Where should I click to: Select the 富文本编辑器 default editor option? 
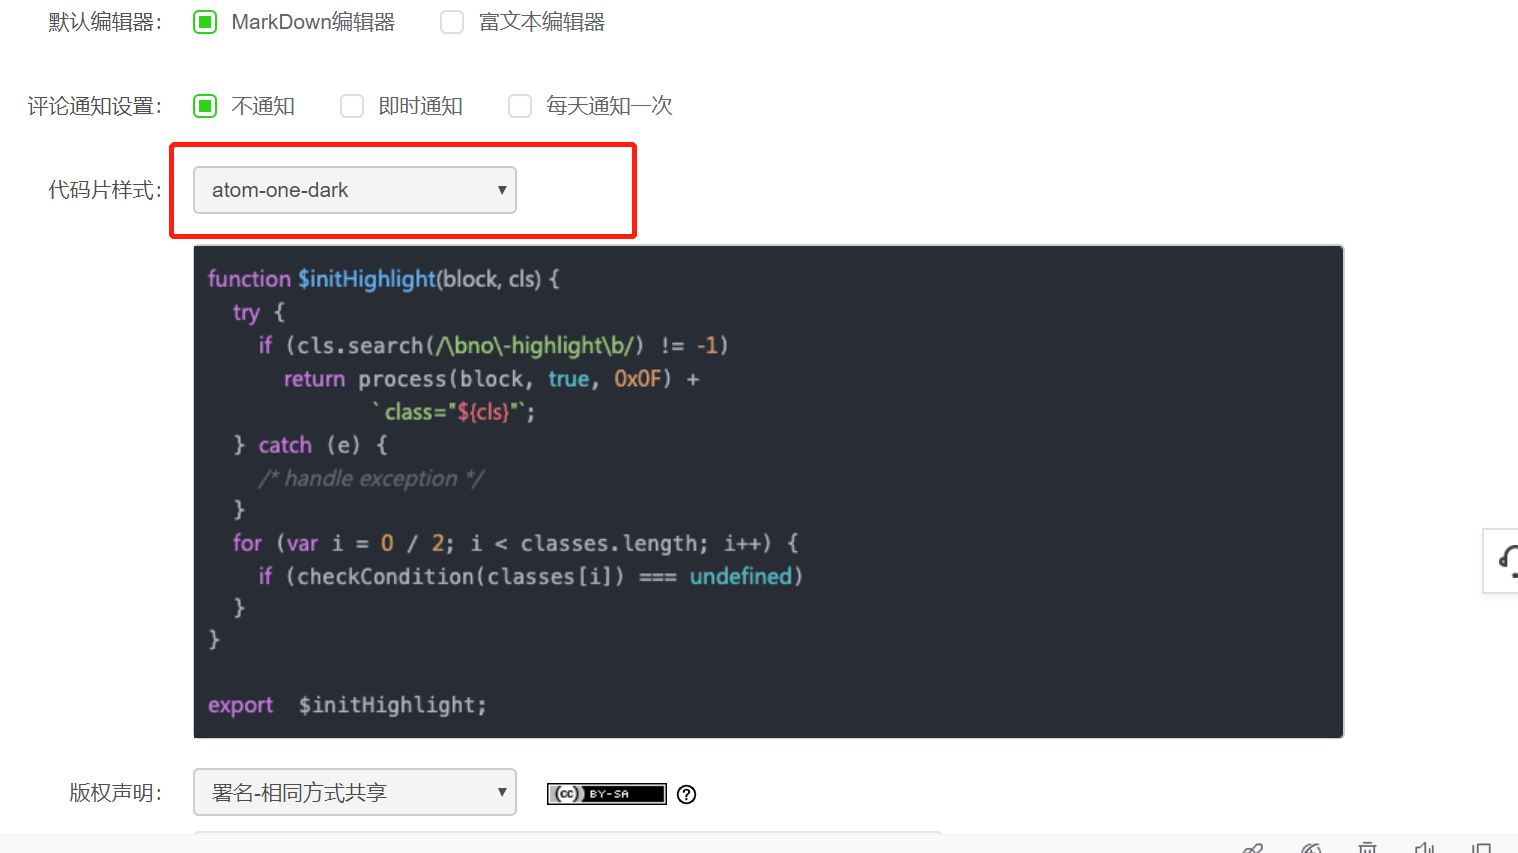pos(452,22)
